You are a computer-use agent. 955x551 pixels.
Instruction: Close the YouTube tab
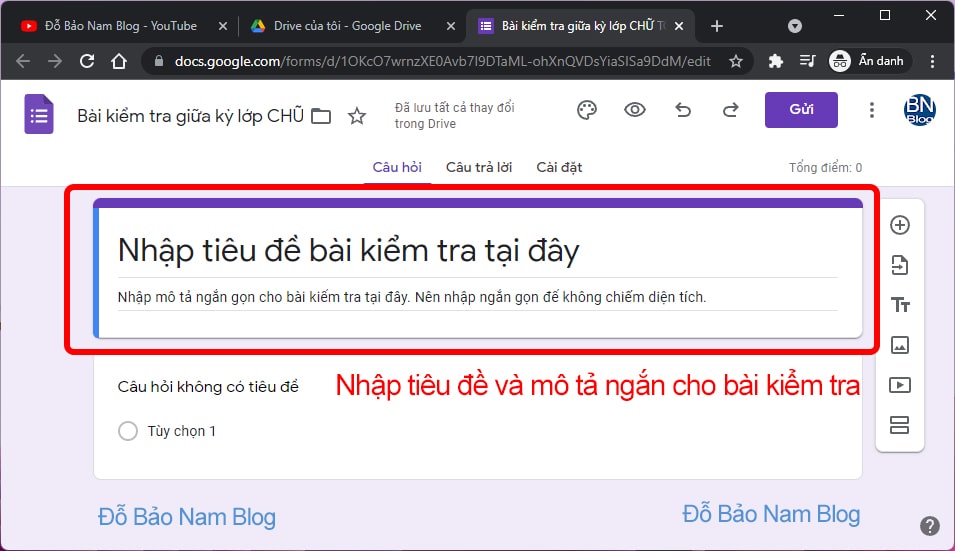(x=223, y=26)
